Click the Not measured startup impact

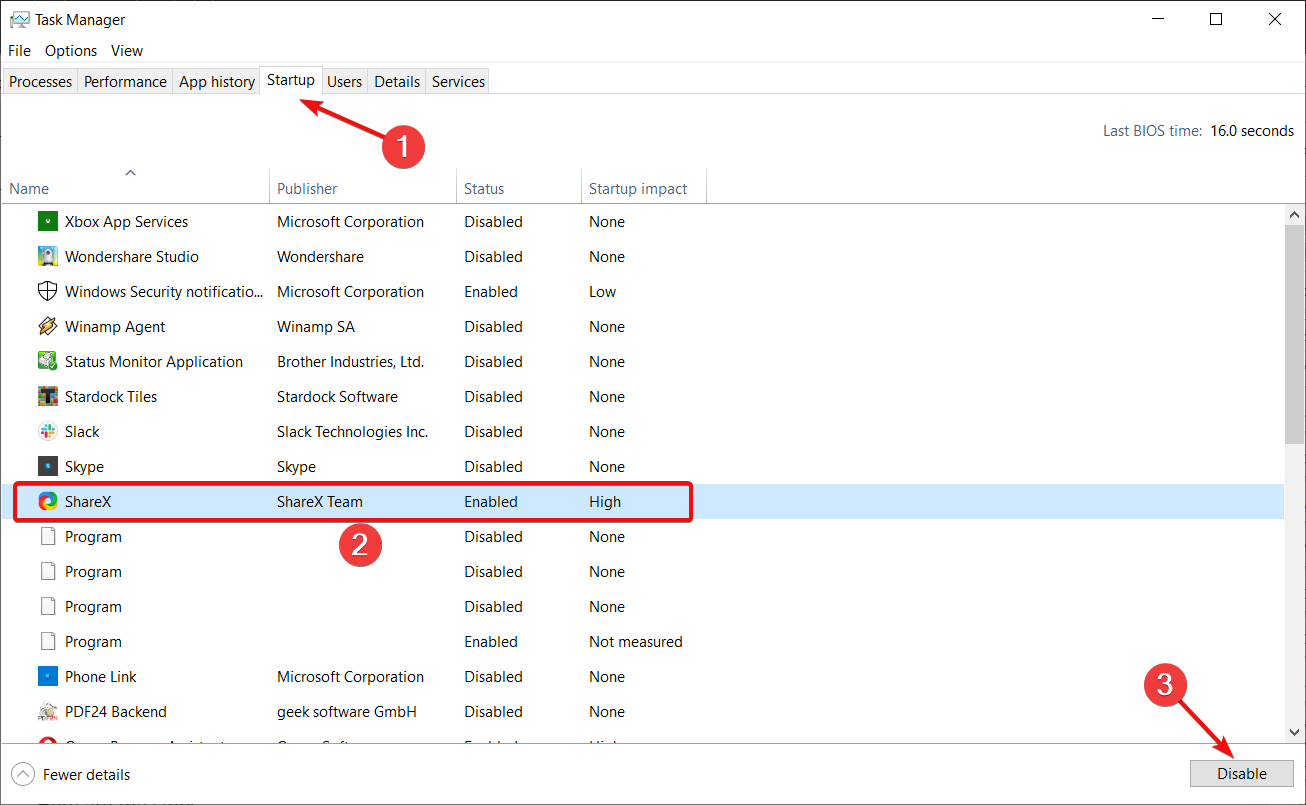636,642
